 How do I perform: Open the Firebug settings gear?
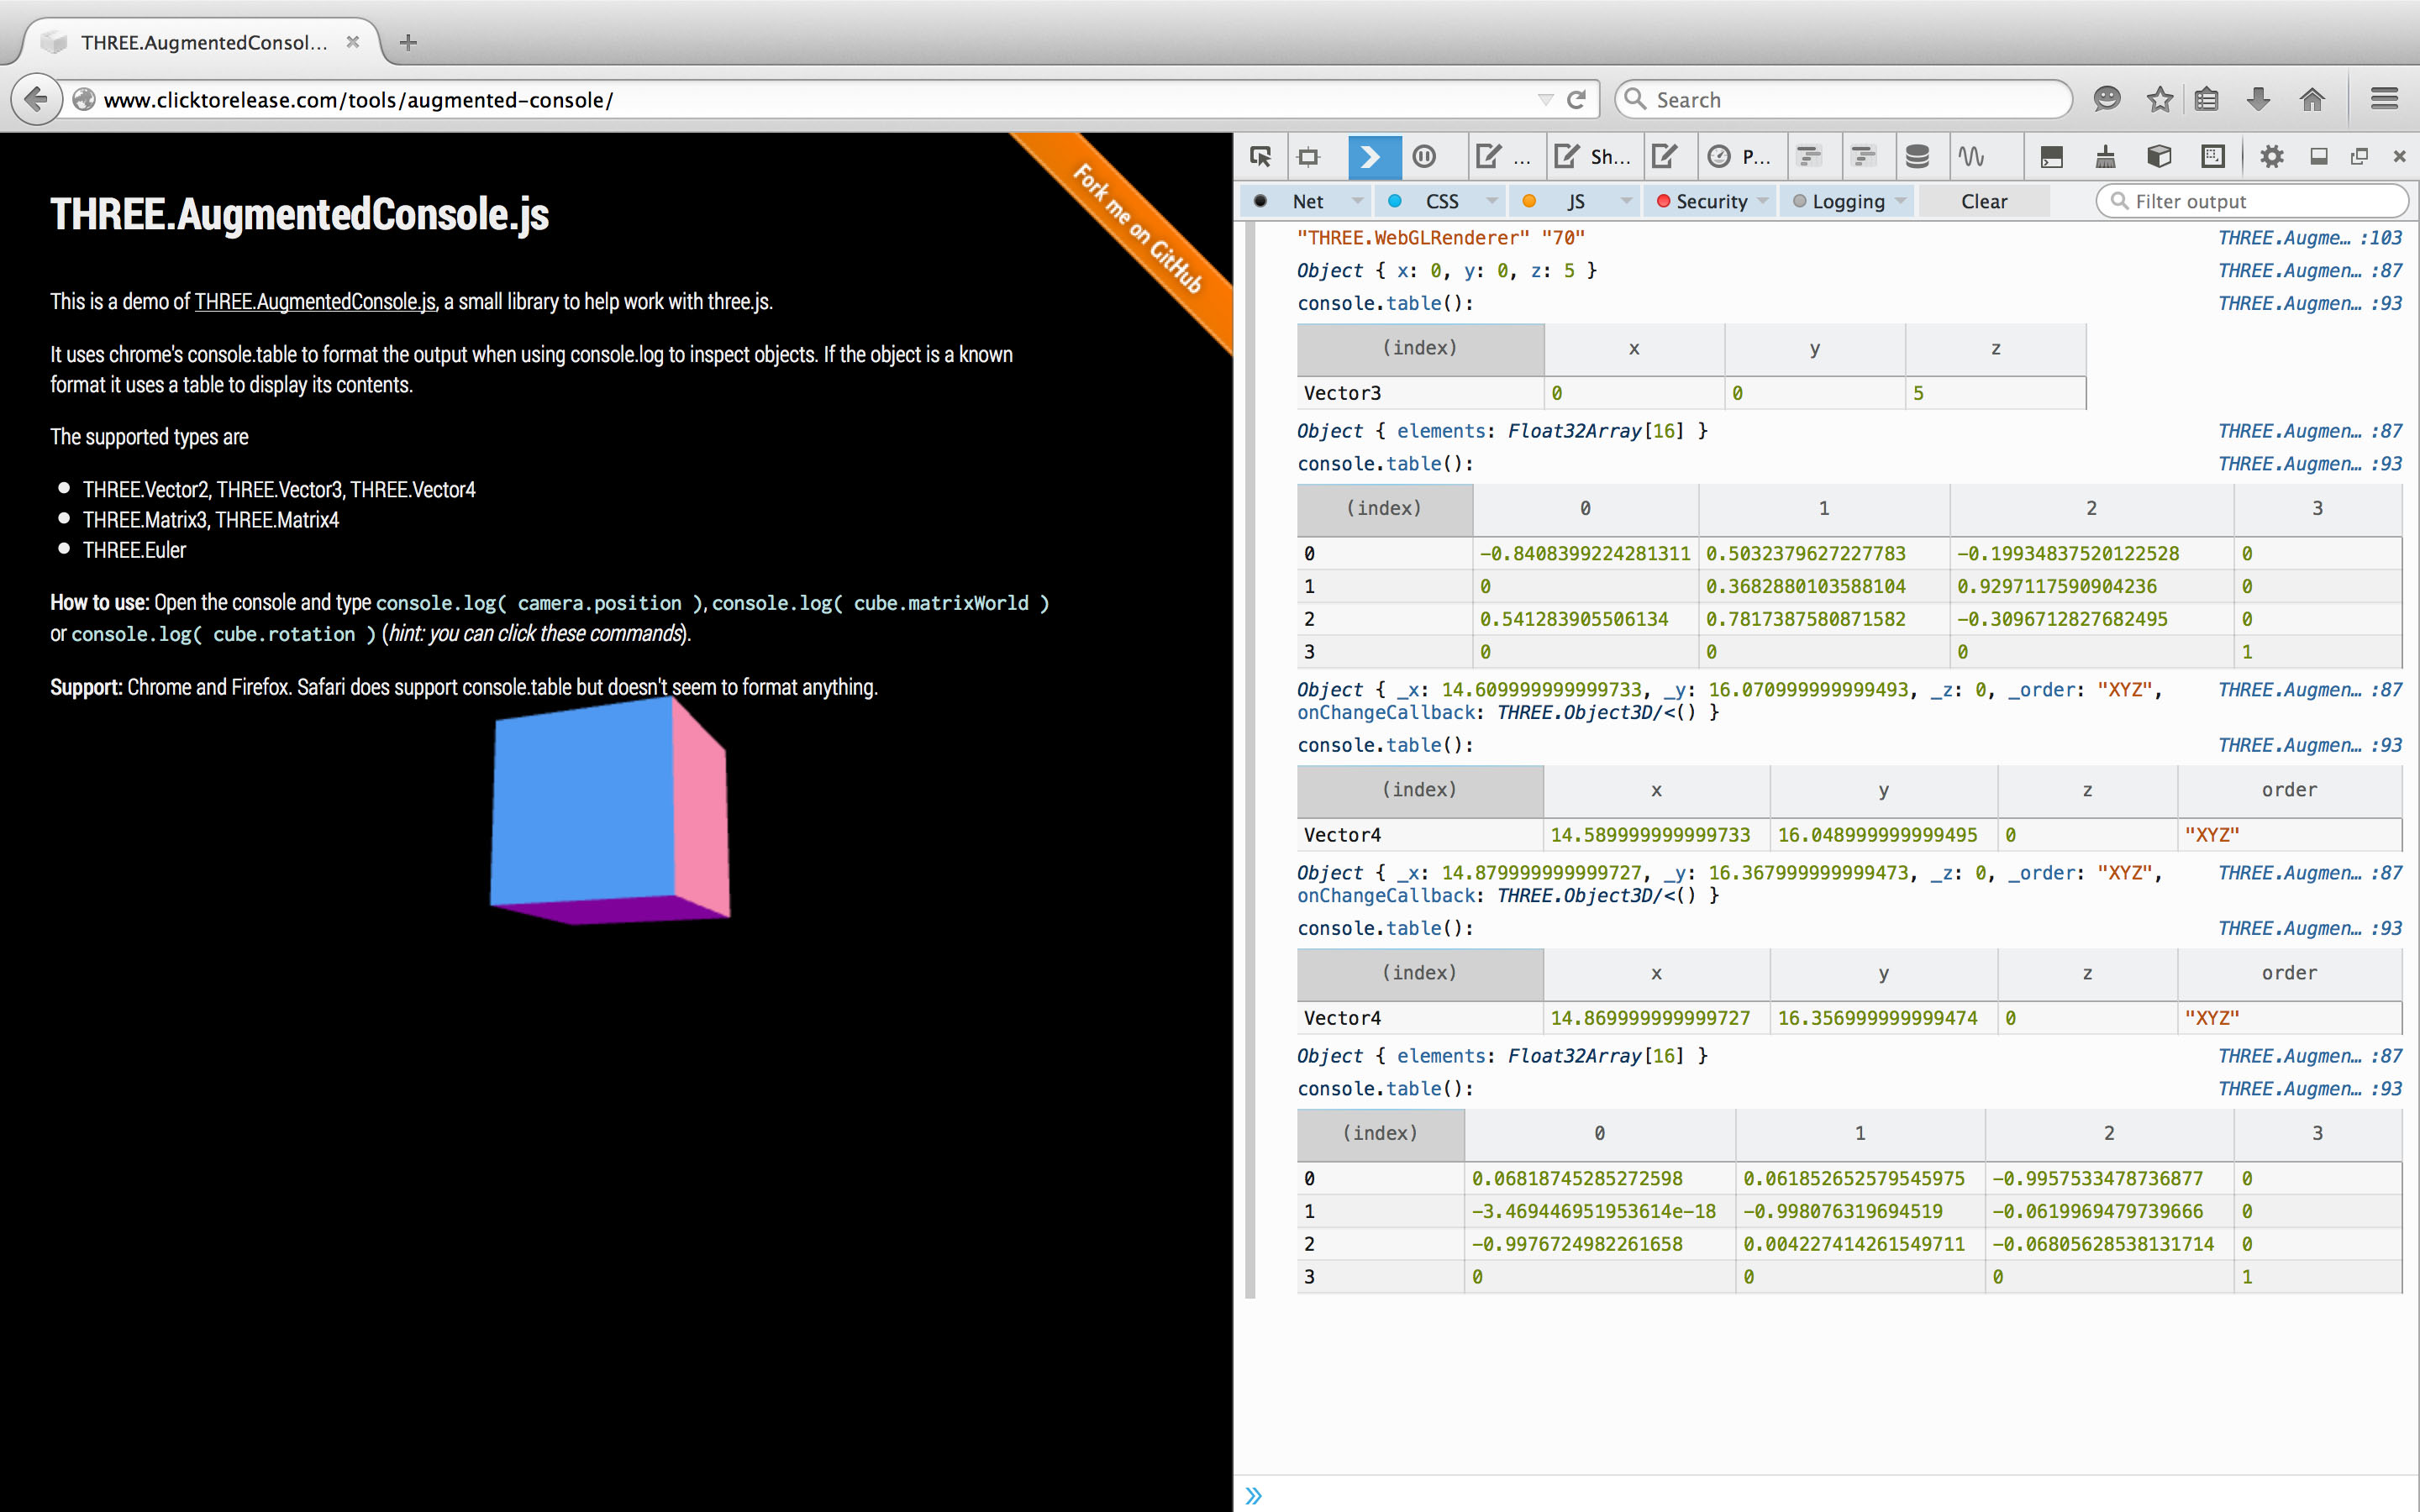coord(2272,156)
